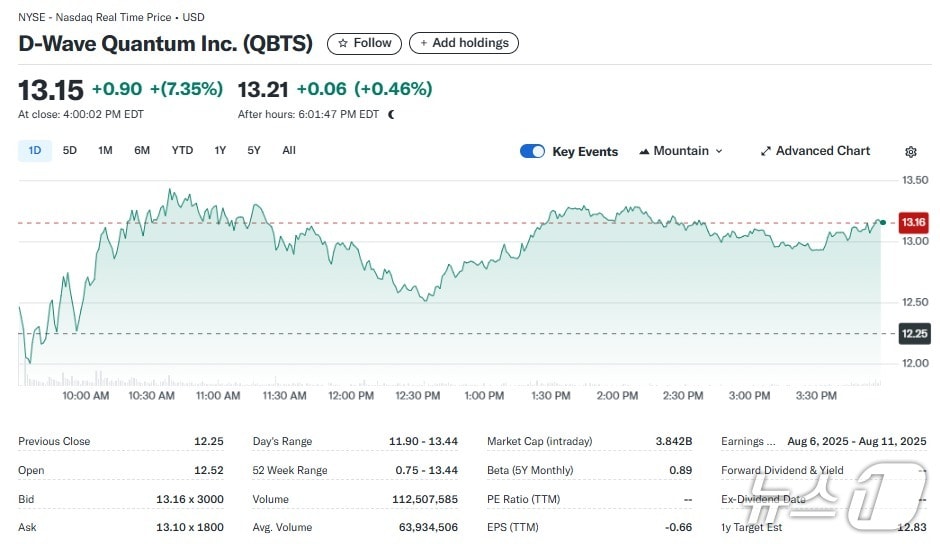Screen dimensions: 940x544
Task: Select the 1D time range tab
Action: (35, 150)
